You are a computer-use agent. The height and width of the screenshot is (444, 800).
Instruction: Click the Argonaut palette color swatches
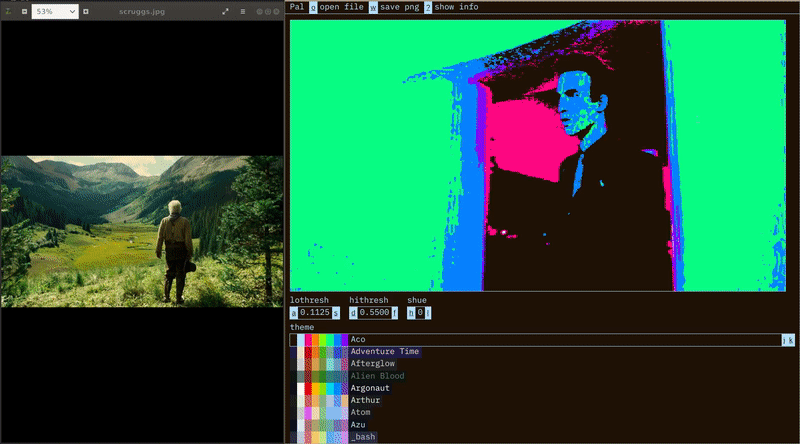point(319,388)
